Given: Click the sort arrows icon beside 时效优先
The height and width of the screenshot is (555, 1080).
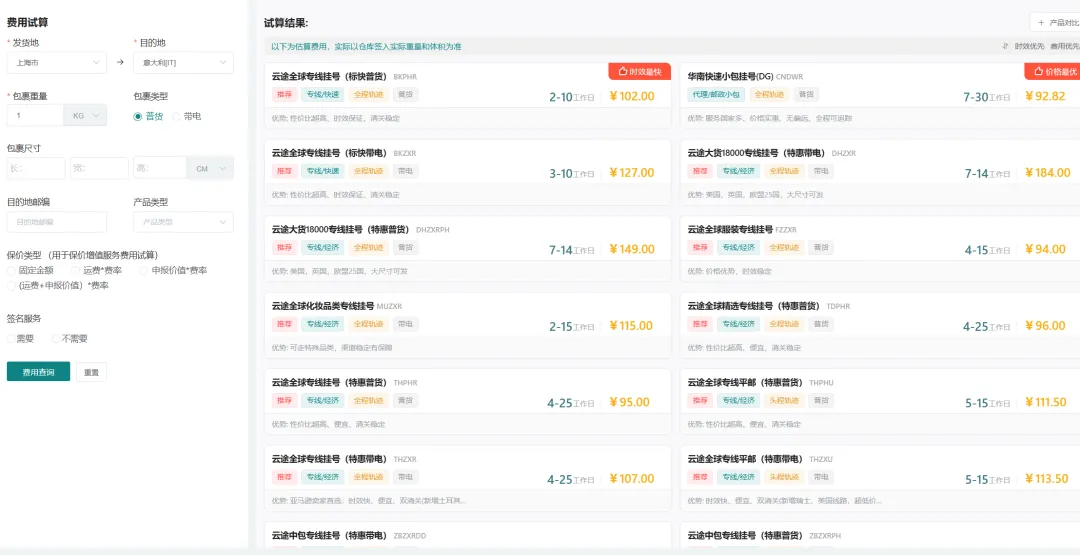Looking at the screenshot, I should 1005,46.
